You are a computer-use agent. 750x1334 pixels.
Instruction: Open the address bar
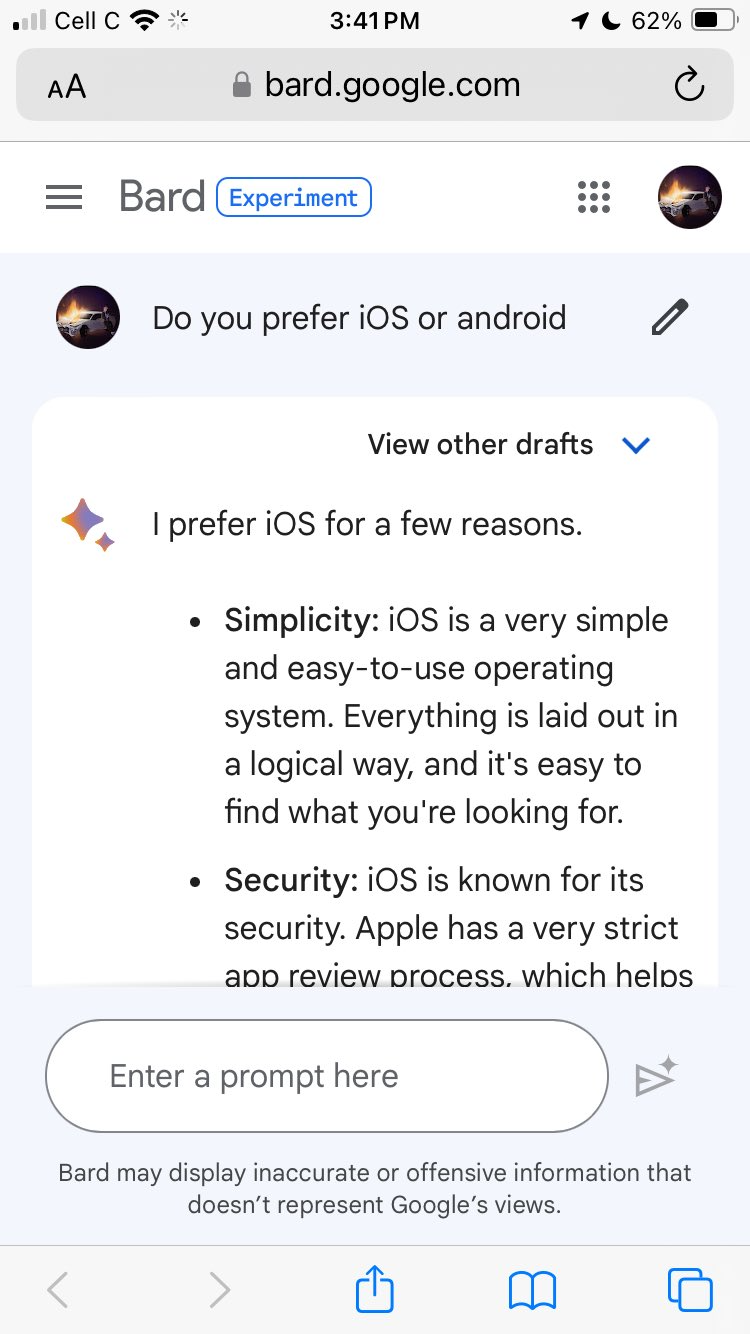click(392, 85)
